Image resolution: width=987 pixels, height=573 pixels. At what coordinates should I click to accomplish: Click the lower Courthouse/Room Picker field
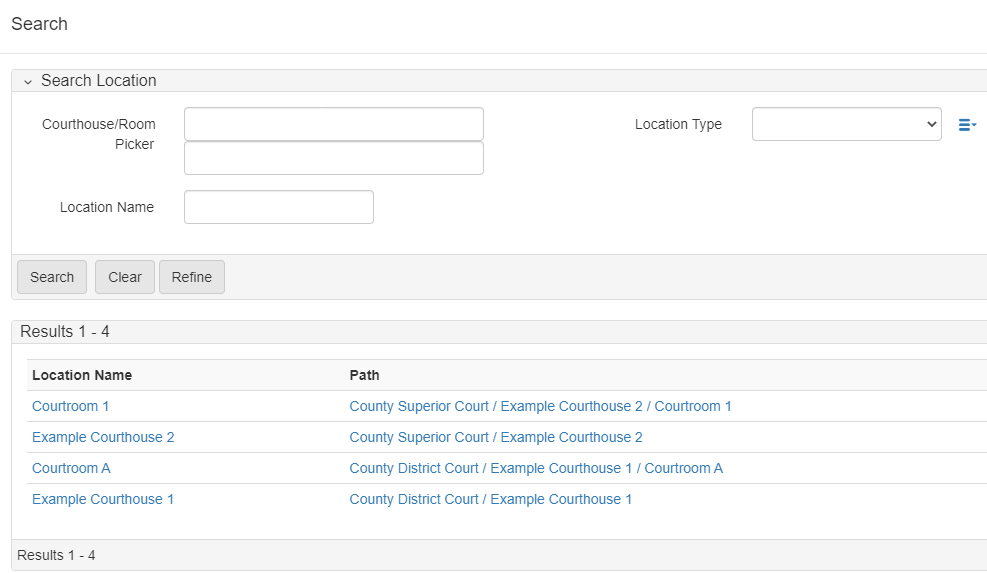[333, 158]
